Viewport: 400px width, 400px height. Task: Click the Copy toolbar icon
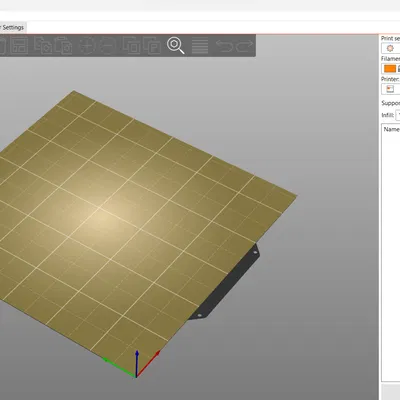tap(43, 45)
